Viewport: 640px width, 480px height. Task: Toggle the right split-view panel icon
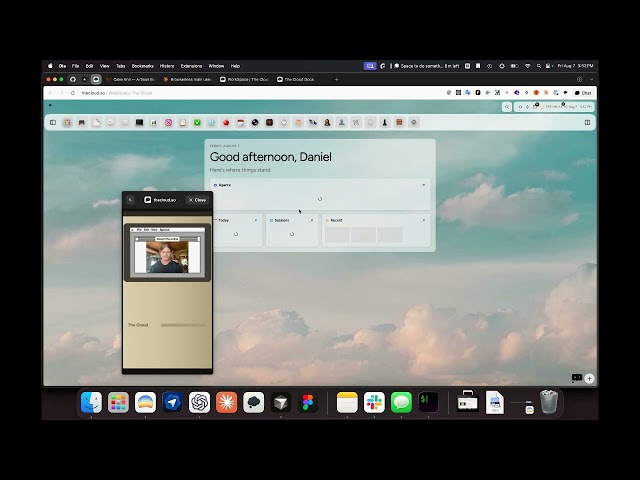coord(587,122)
